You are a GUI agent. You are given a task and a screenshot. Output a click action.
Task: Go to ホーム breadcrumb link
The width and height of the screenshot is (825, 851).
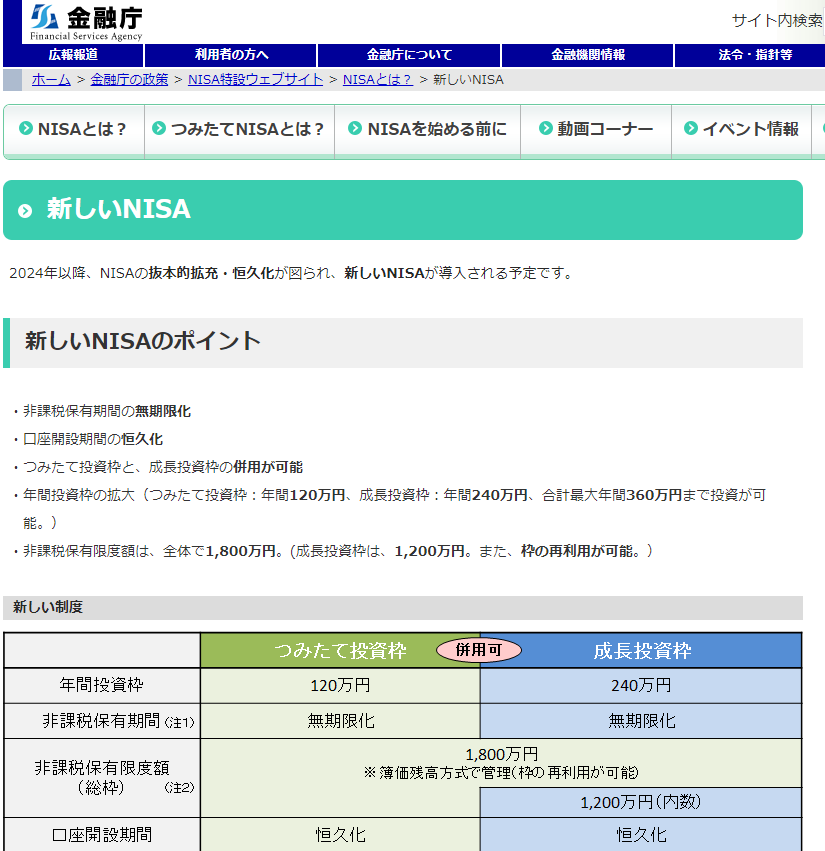[x=51, y=80]
